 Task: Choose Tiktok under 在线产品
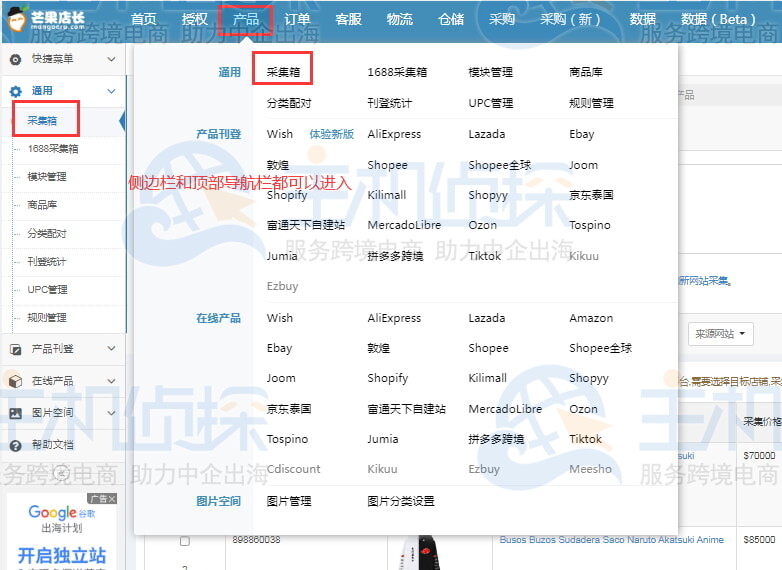586,439
